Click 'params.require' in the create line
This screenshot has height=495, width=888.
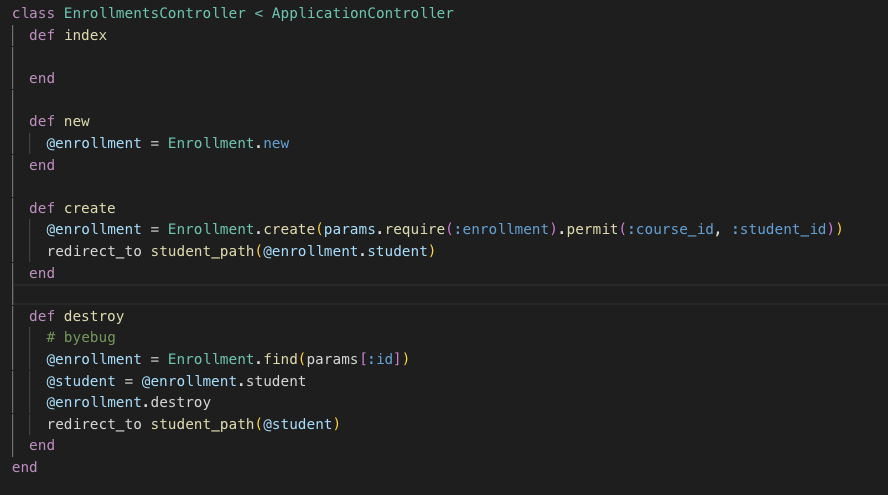(385, 229)
